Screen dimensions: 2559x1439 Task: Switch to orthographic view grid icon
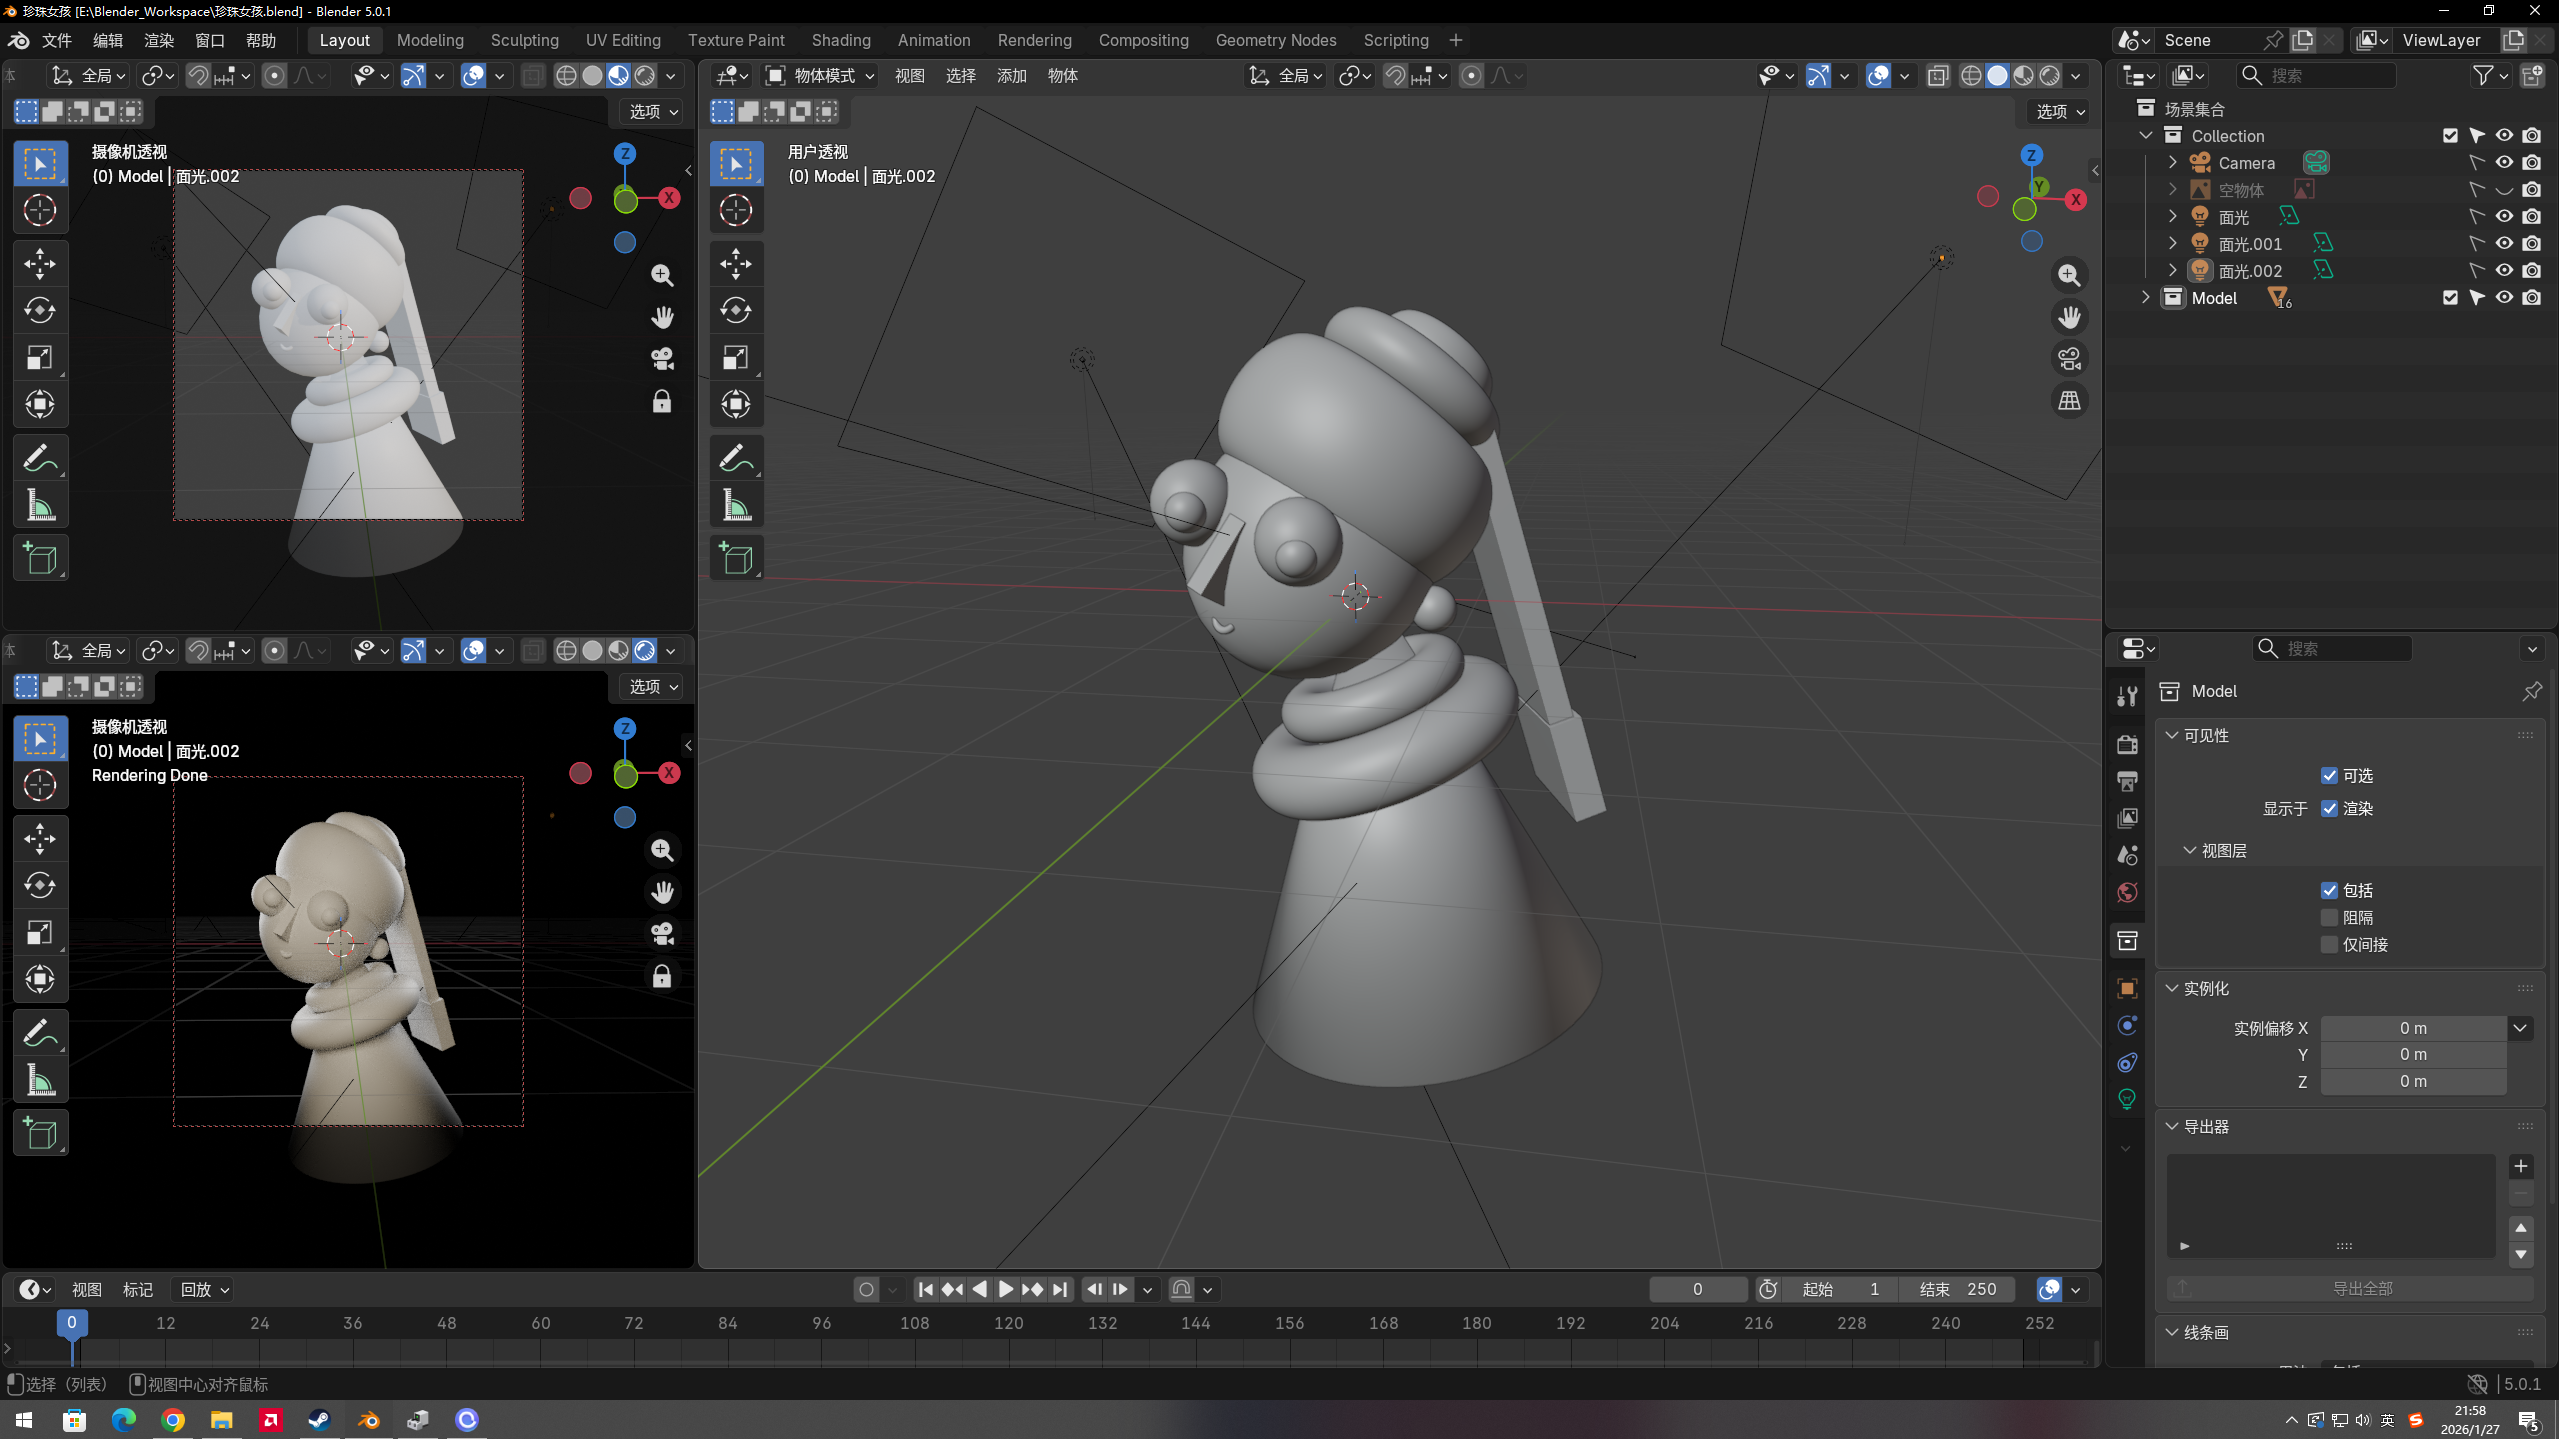(2069, 401)
